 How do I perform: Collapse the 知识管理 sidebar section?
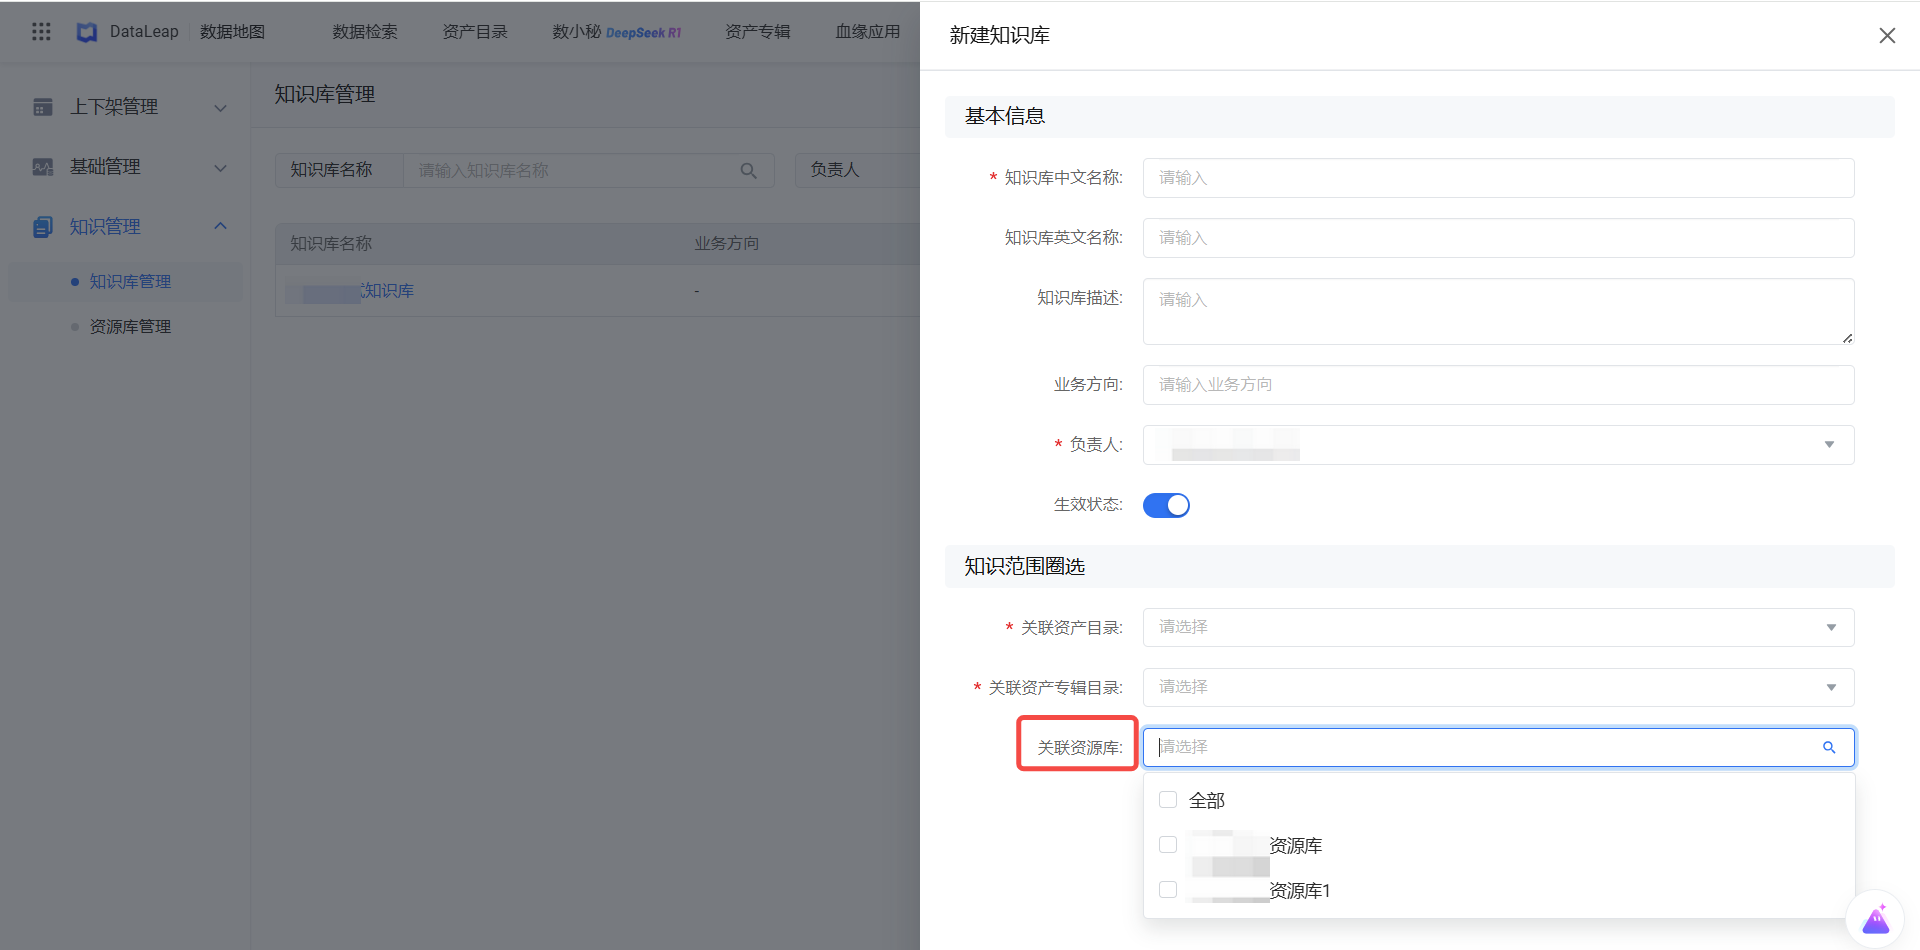221,227
